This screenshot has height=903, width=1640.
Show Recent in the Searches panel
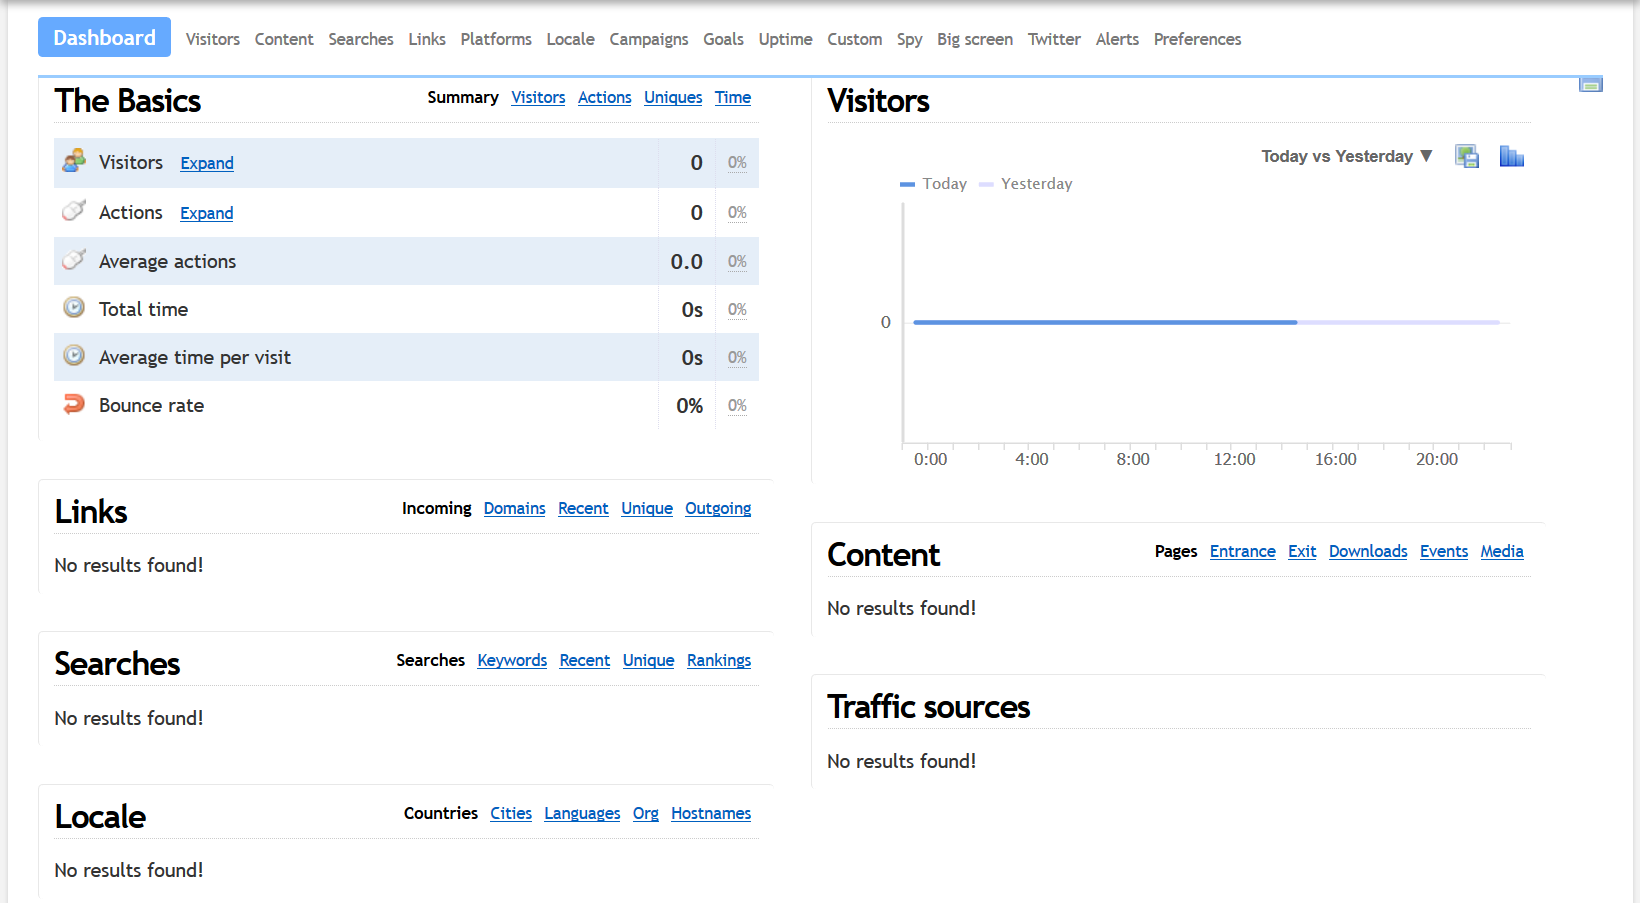click(x=585, y=660)
